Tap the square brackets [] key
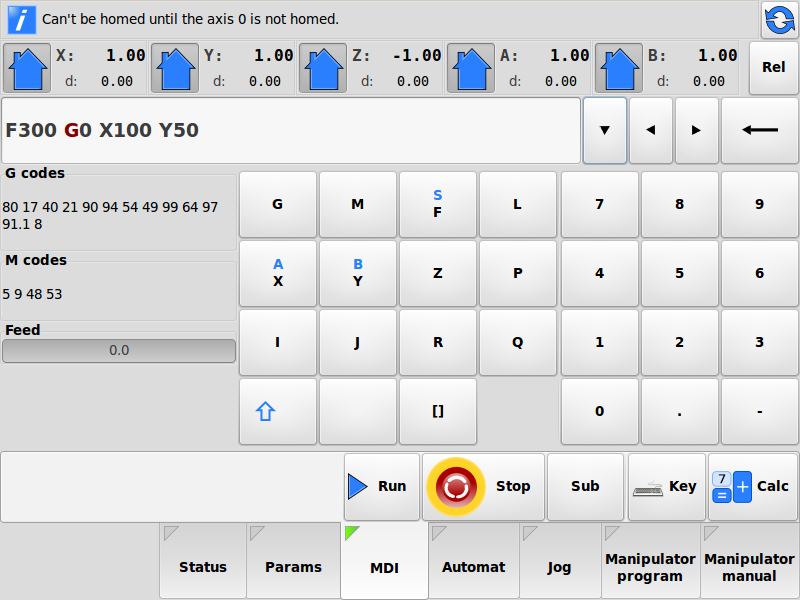Image resolution: width=800 pixels, height=600 pixels. (438, 411)
